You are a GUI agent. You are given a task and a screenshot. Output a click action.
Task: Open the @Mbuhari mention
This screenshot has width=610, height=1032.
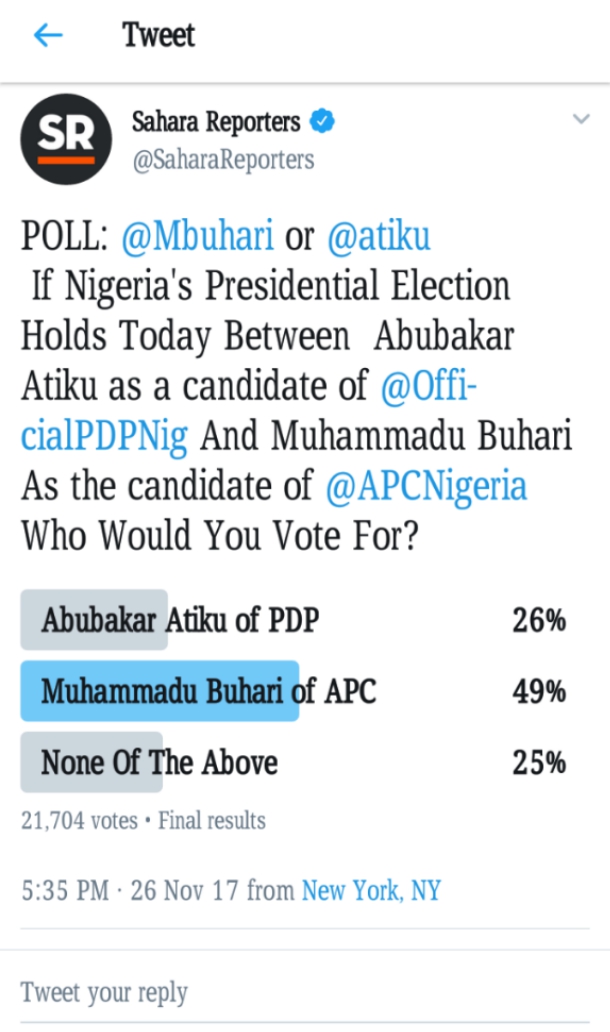point(197,237)
